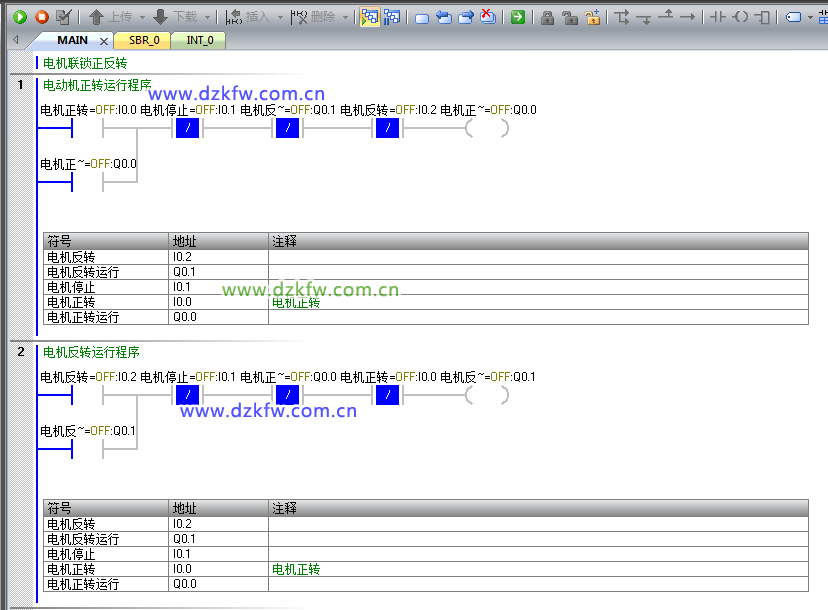828x610 pixels.
Task: Insert a normally open contact
Action: click(717, 17)
